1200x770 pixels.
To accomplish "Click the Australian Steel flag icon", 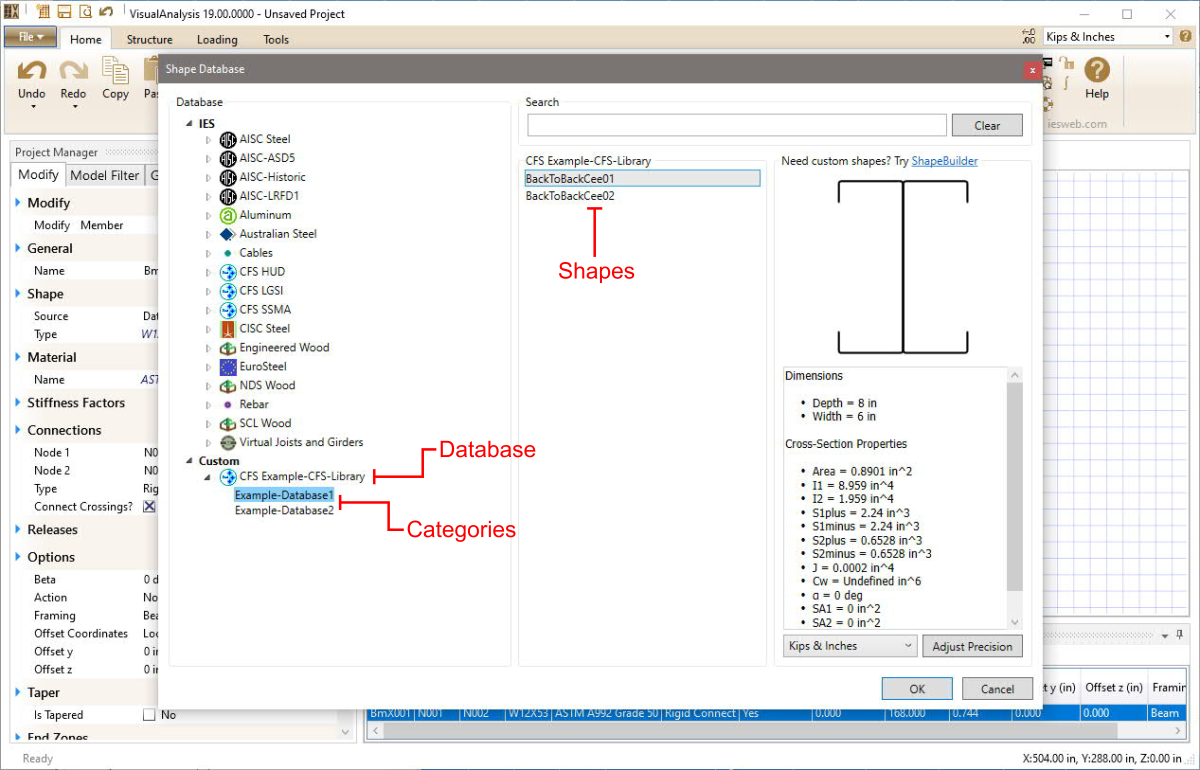I will coord(228,234).
